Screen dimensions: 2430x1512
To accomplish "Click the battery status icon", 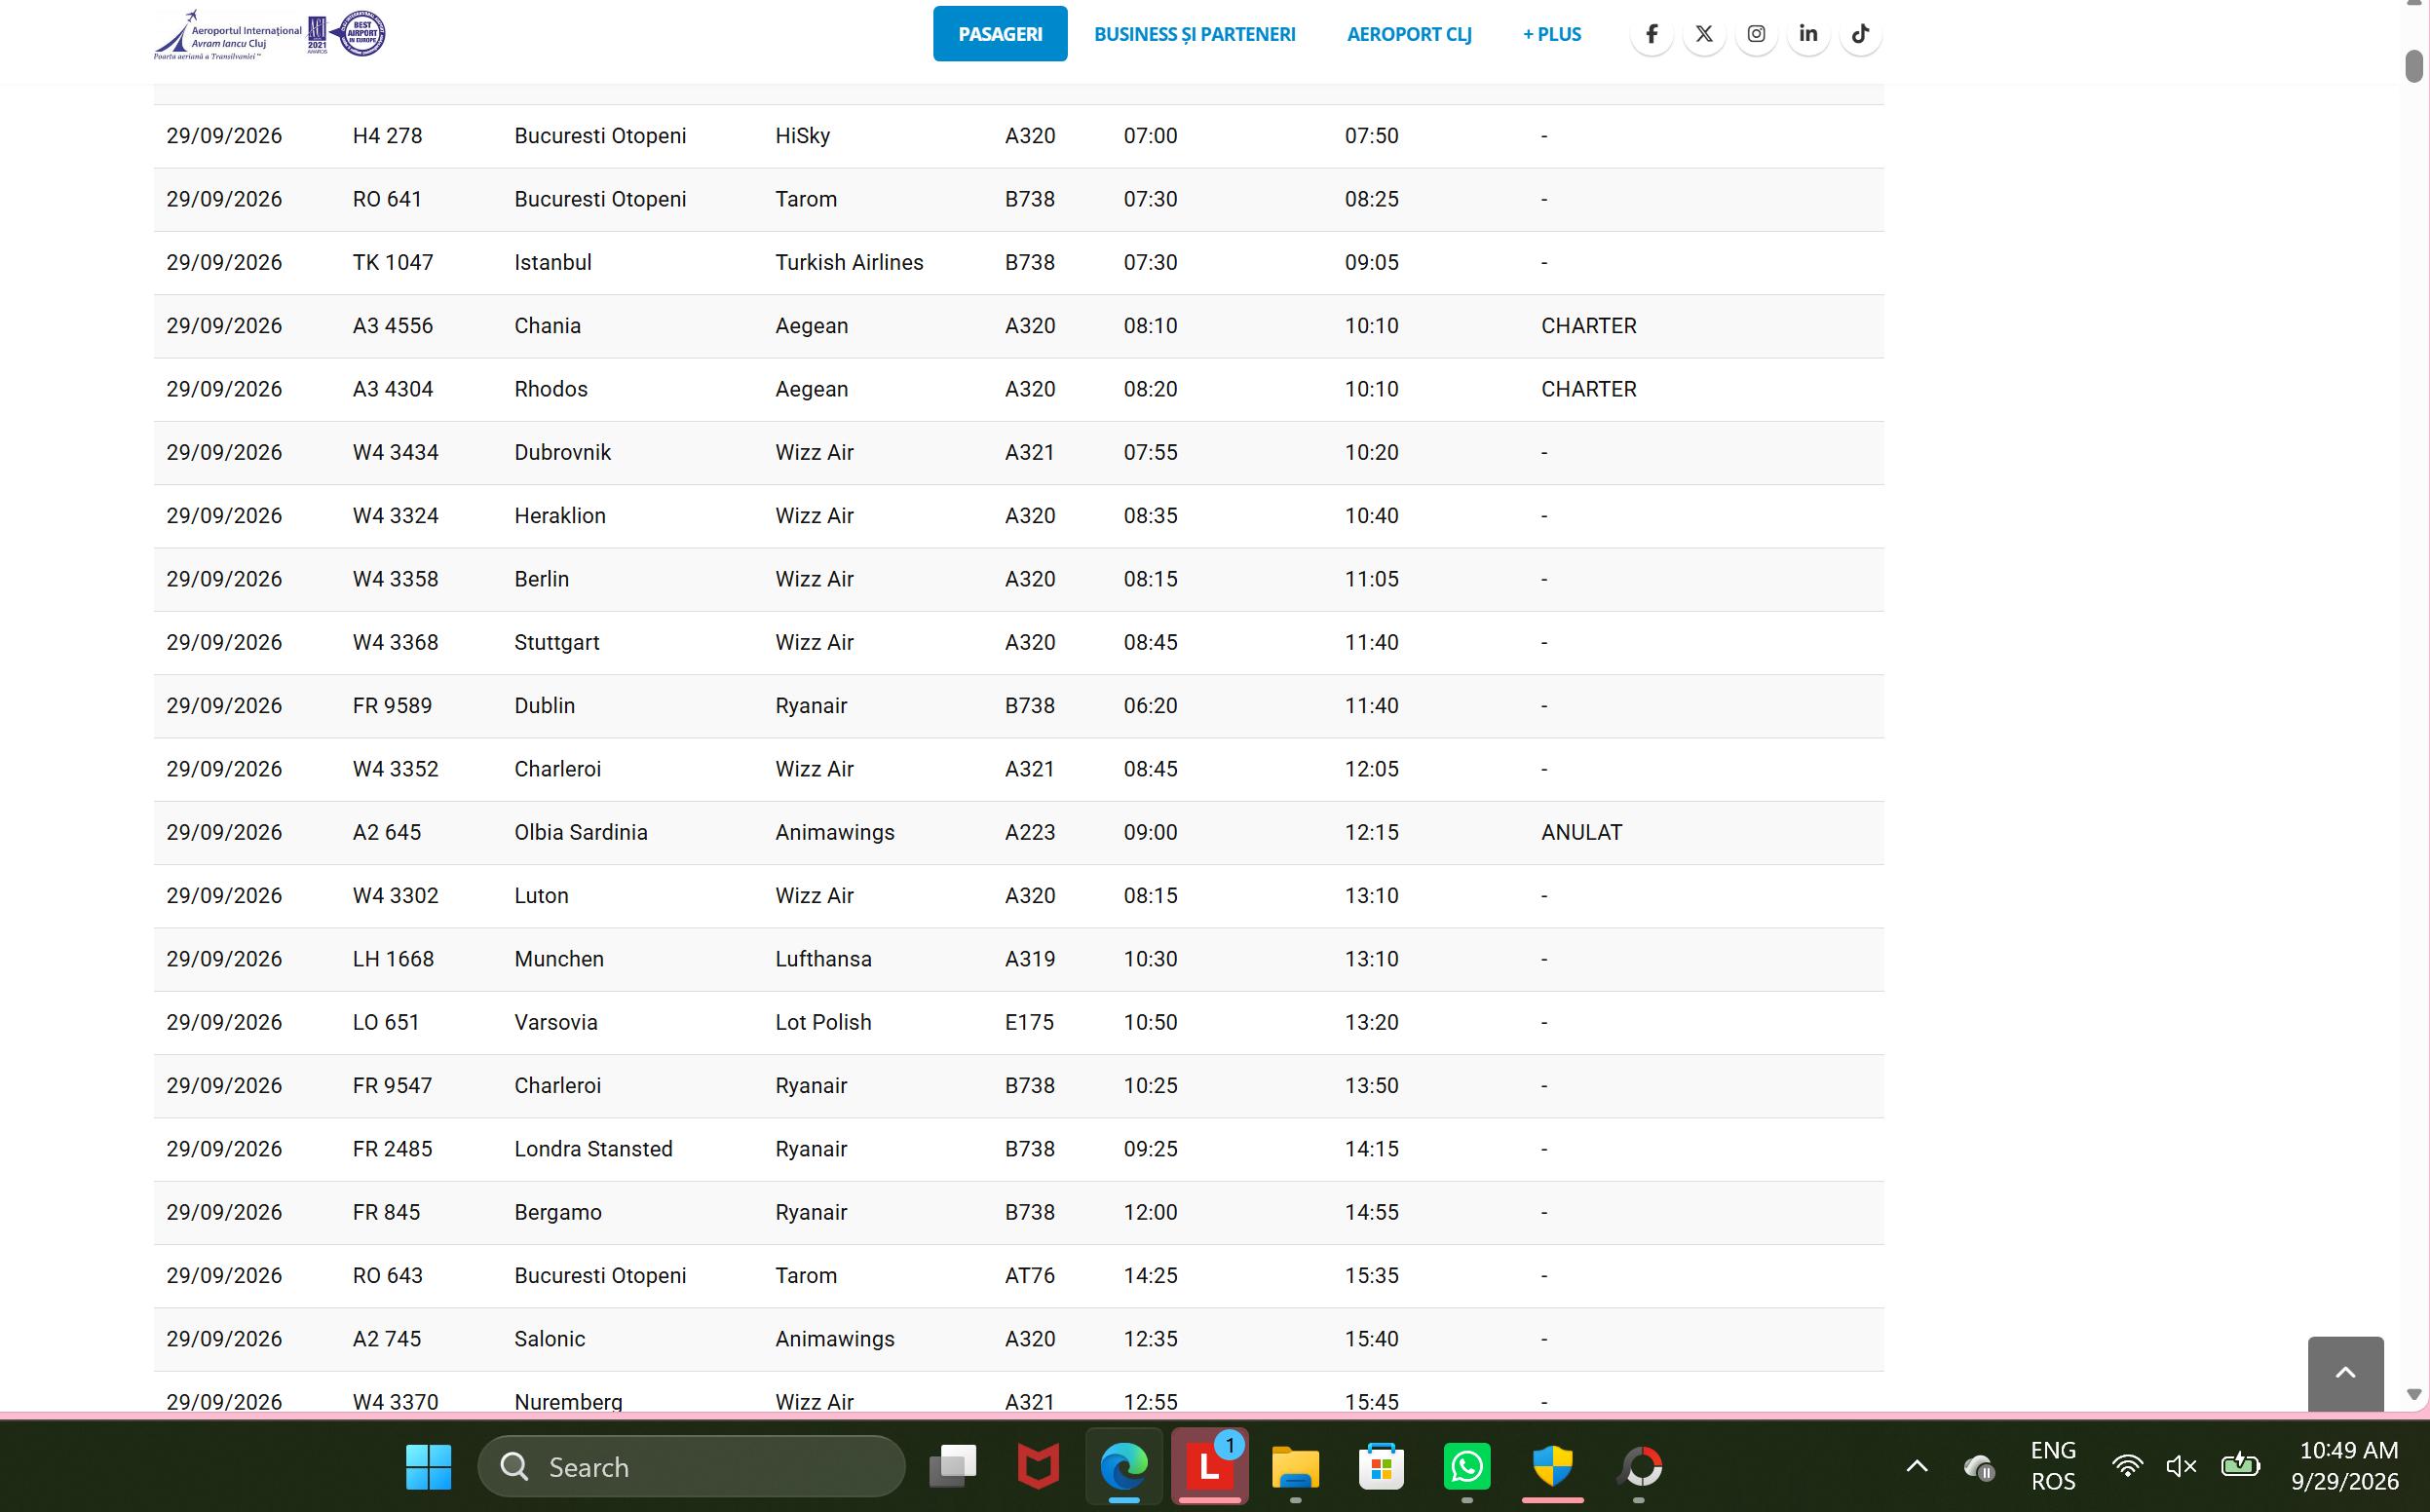I will tap(2240, 1465).
